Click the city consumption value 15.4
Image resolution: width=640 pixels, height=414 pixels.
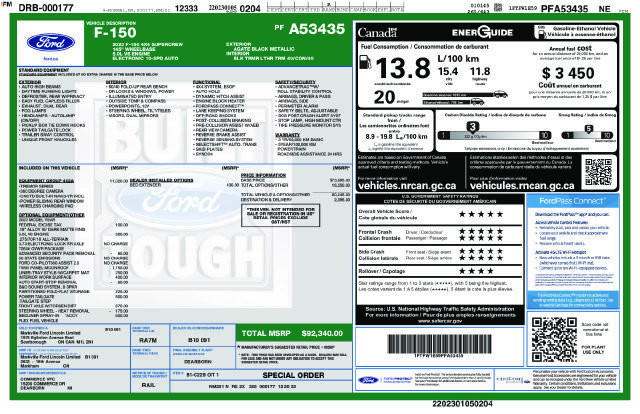(448, 71)
